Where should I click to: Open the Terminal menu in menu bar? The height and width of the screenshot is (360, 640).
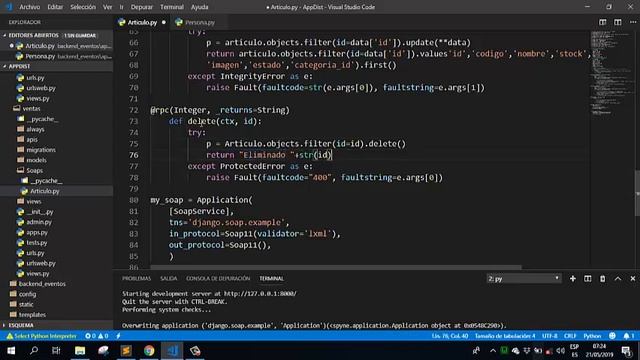coord(171,7)
